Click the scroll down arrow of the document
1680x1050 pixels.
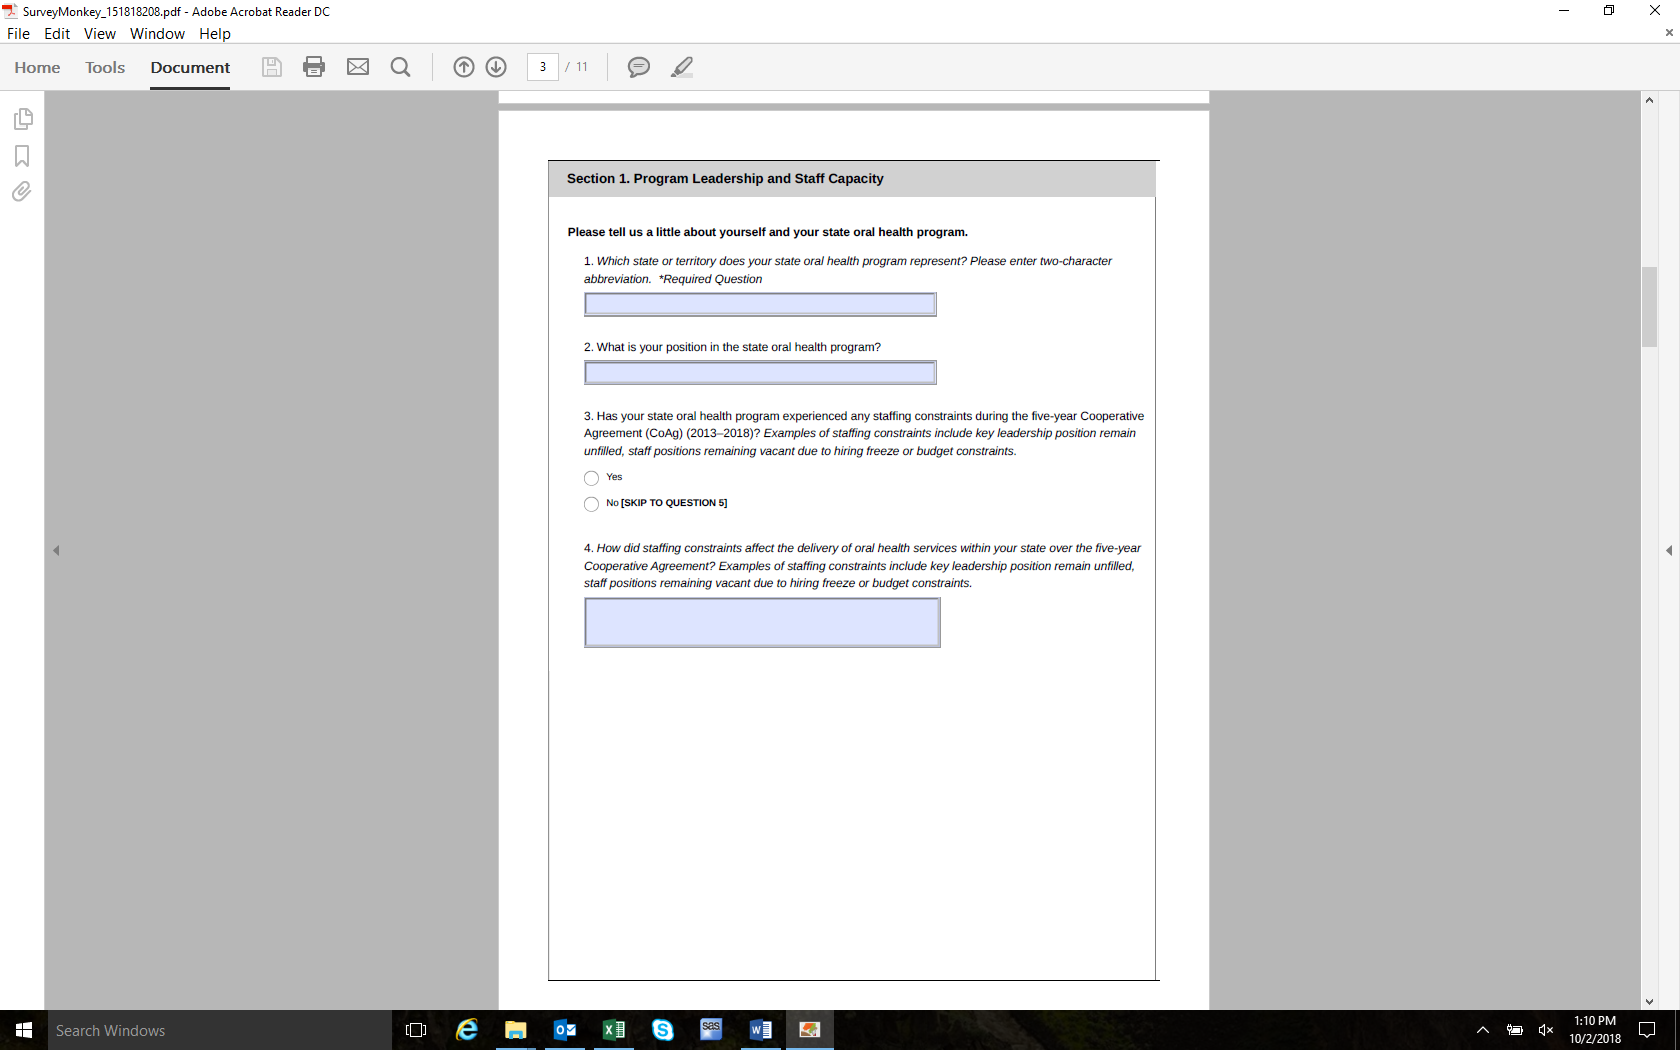pos(1649,1001)
